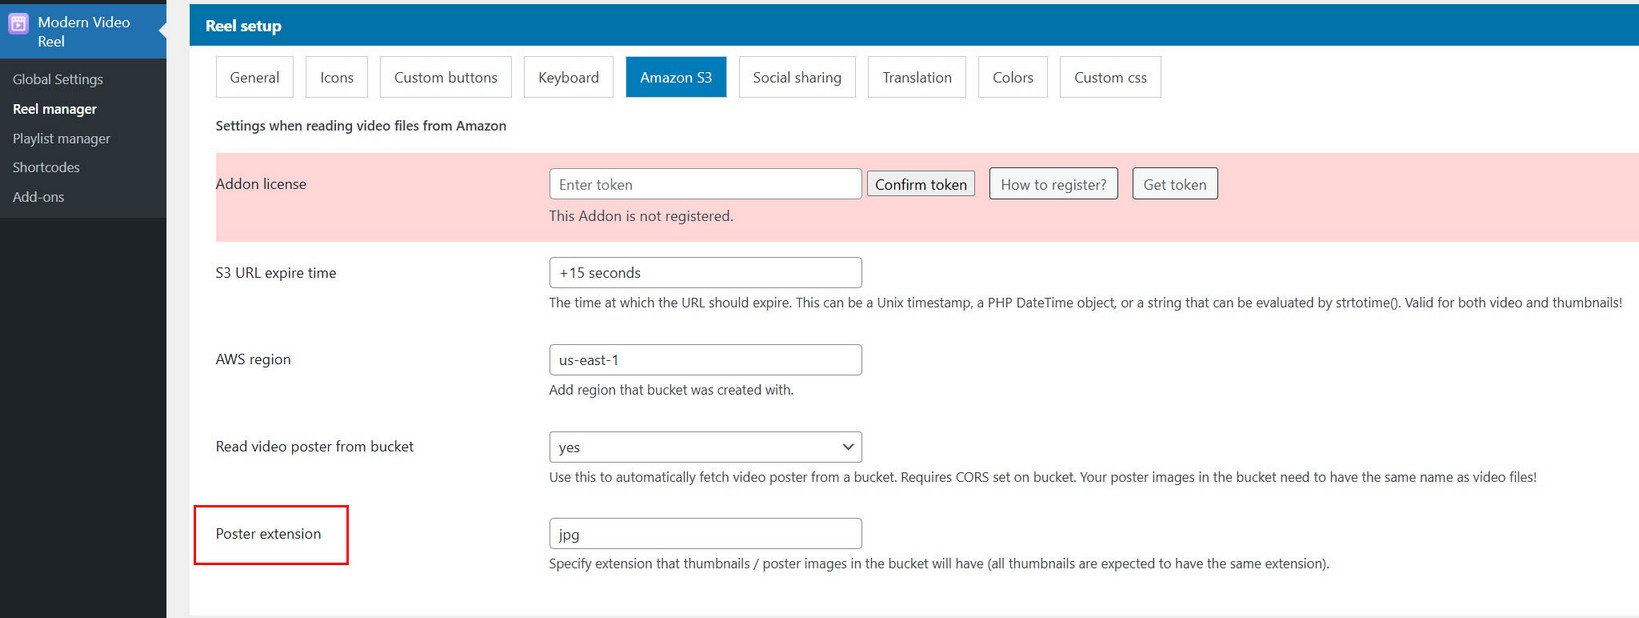
Task: Open Global Settings in the sidebar
Action: (58, 79)
